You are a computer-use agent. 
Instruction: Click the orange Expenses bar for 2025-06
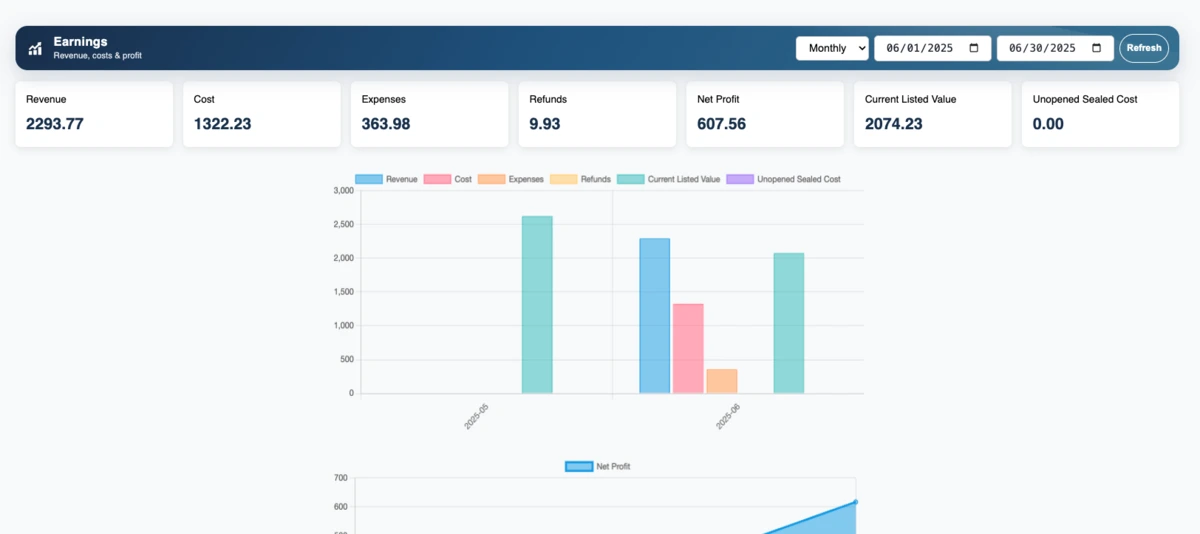point(722,381)
